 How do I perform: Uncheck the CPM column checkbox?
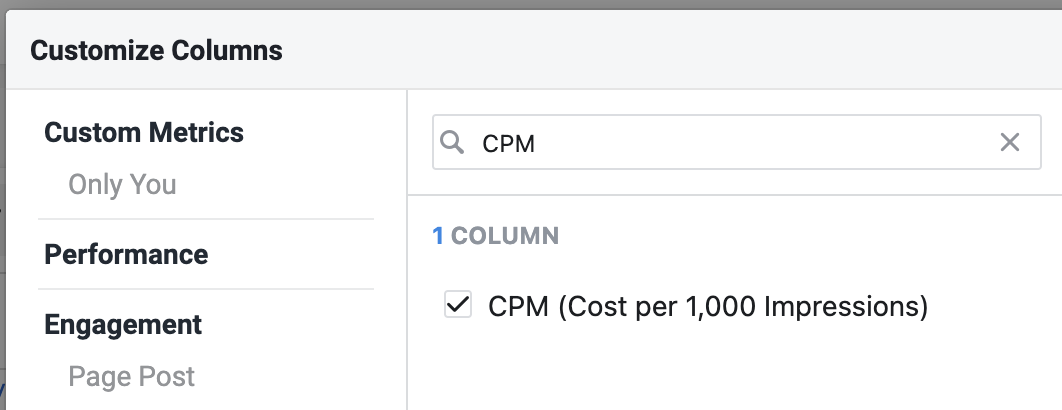coord(458,304)
